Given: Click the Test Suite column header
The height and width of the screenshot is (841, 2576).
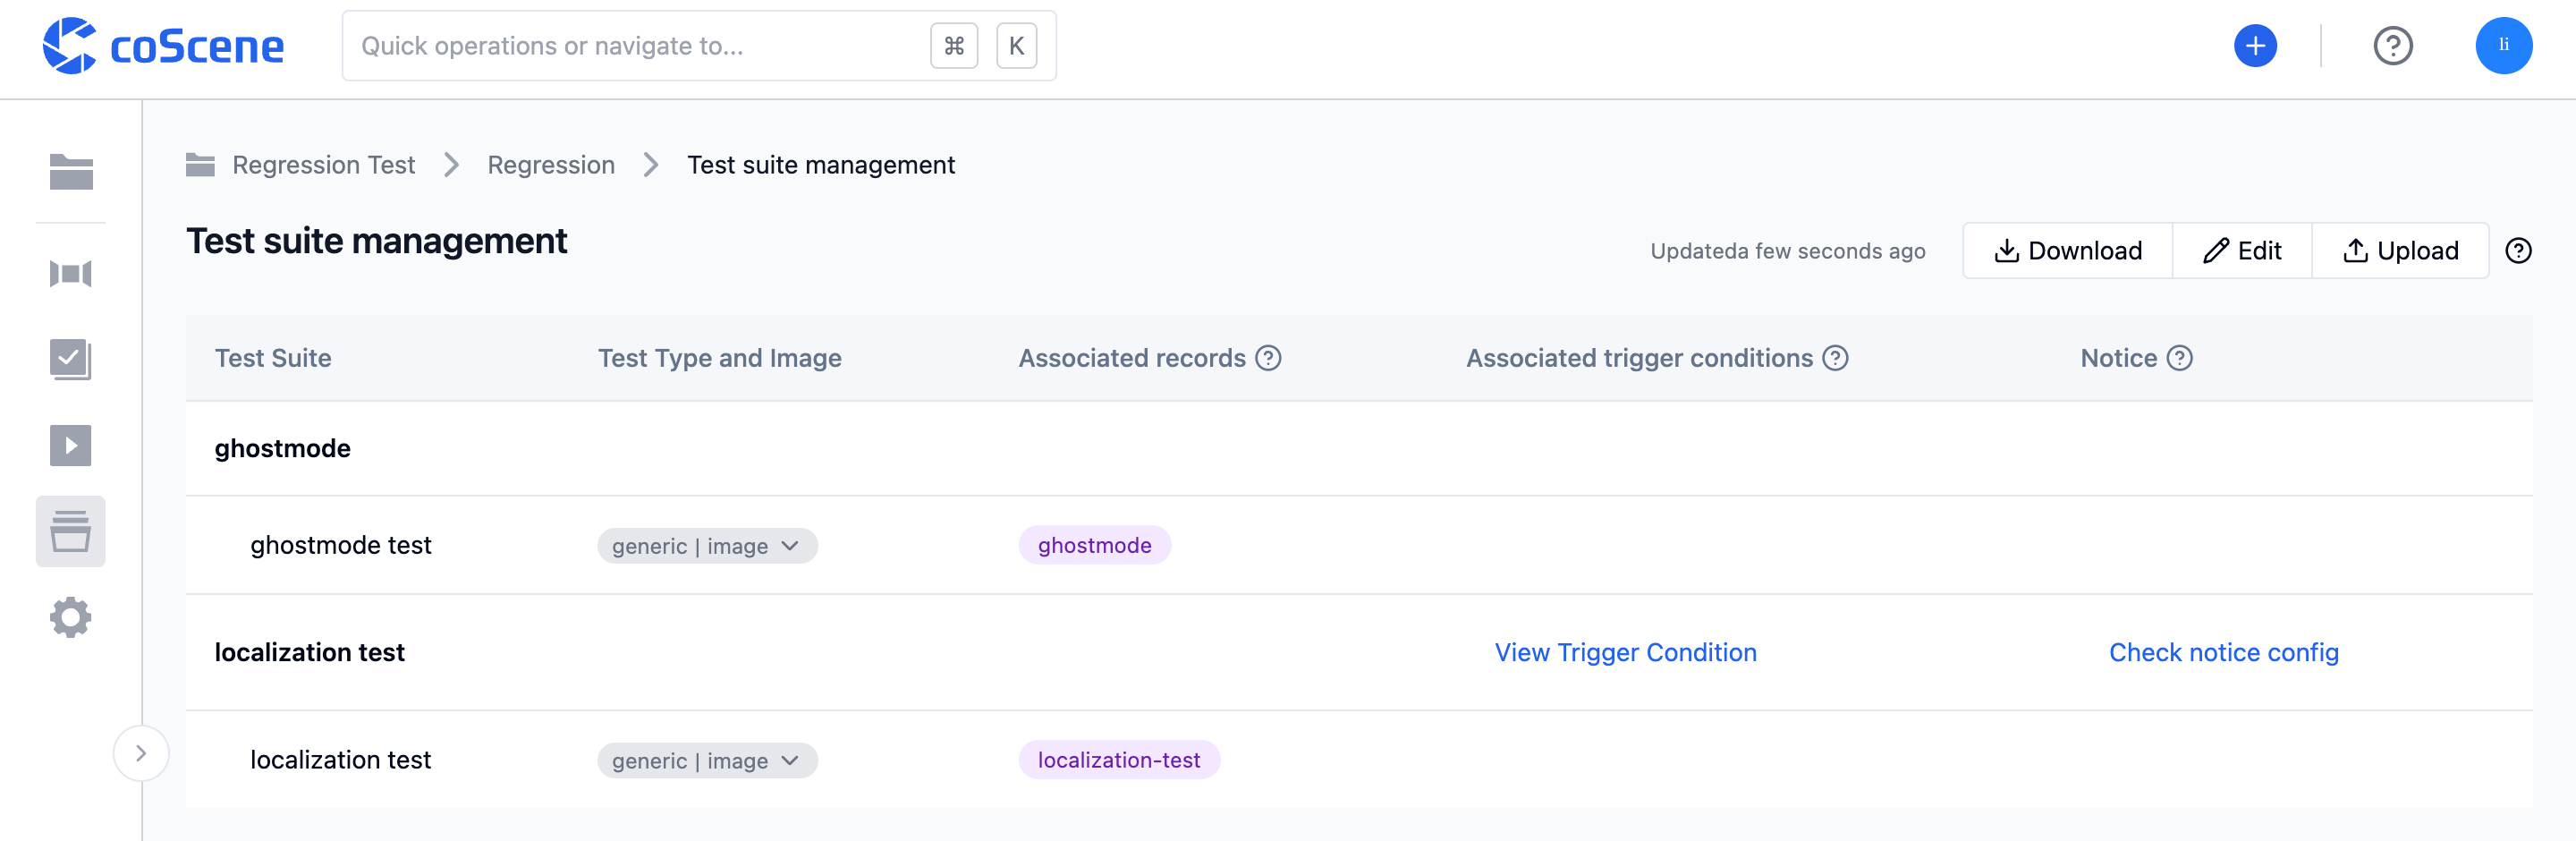Looking at the screenshot, I should click(273, 358).
